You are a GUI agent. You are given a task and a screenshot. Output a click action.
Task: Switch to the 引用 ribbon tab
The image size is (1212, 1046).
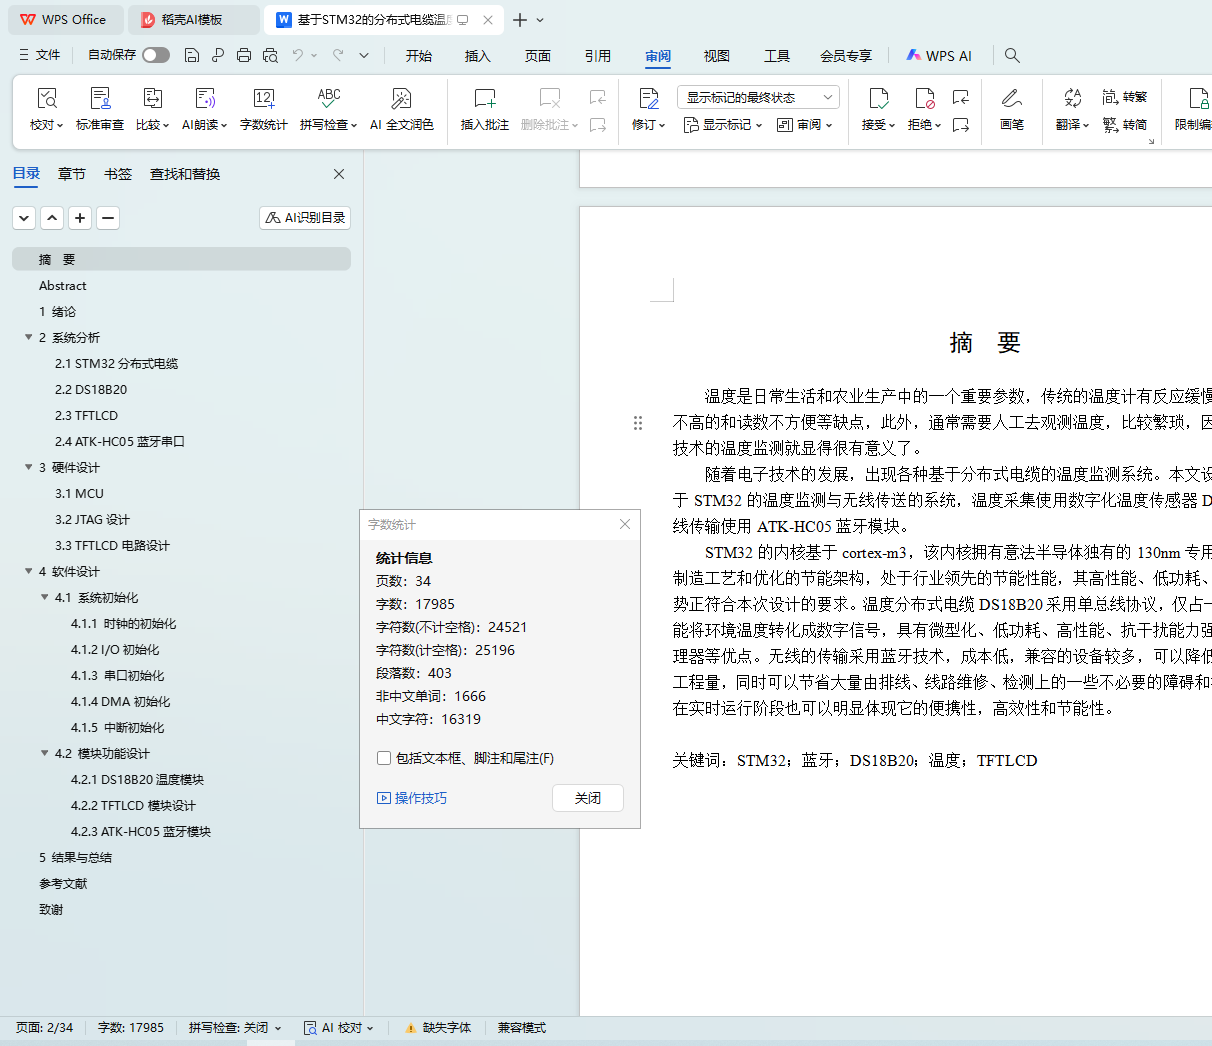pos(597,56)
